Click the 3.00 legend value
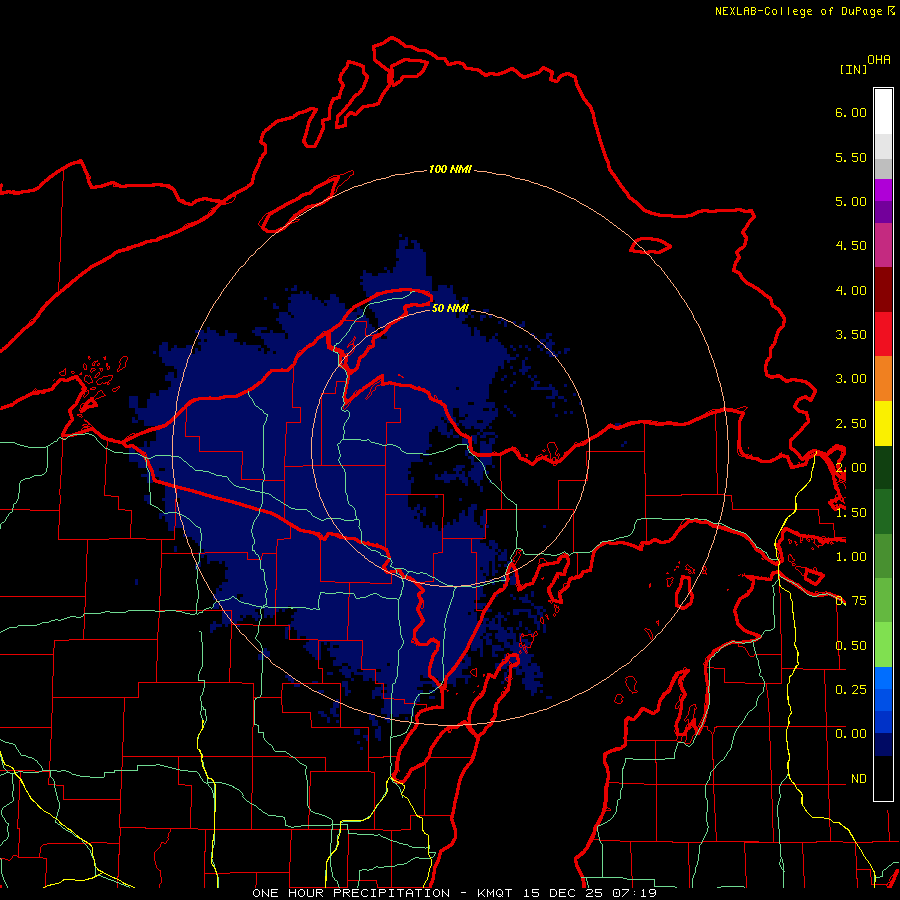The height and width of the screenshot is (900, 900). pos(851,379)
